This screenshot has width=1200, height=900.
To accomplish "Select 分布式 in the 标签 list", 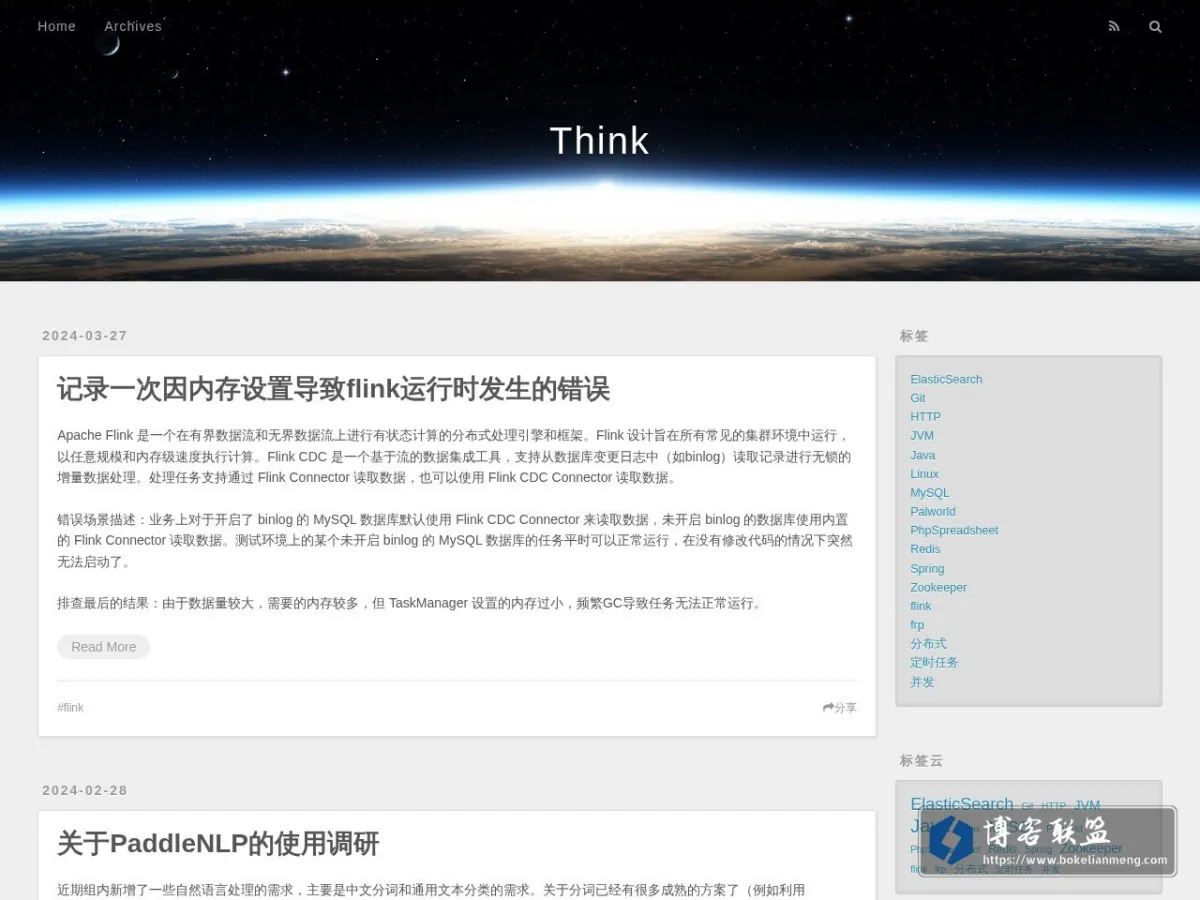I will click(x=928, y=643).
